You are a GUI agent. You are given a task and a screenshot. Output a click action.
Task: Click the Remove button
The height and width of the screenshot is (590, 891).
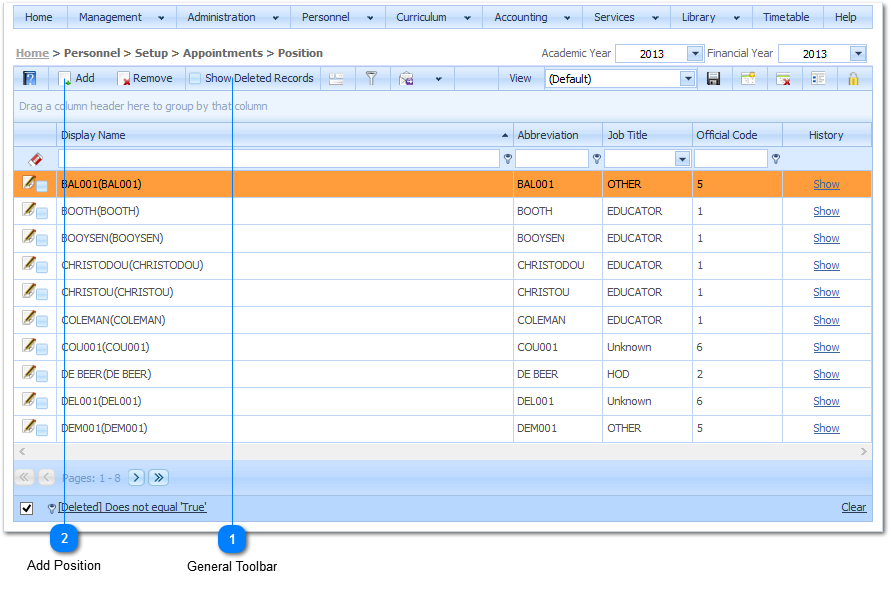(x=145, y=78)
